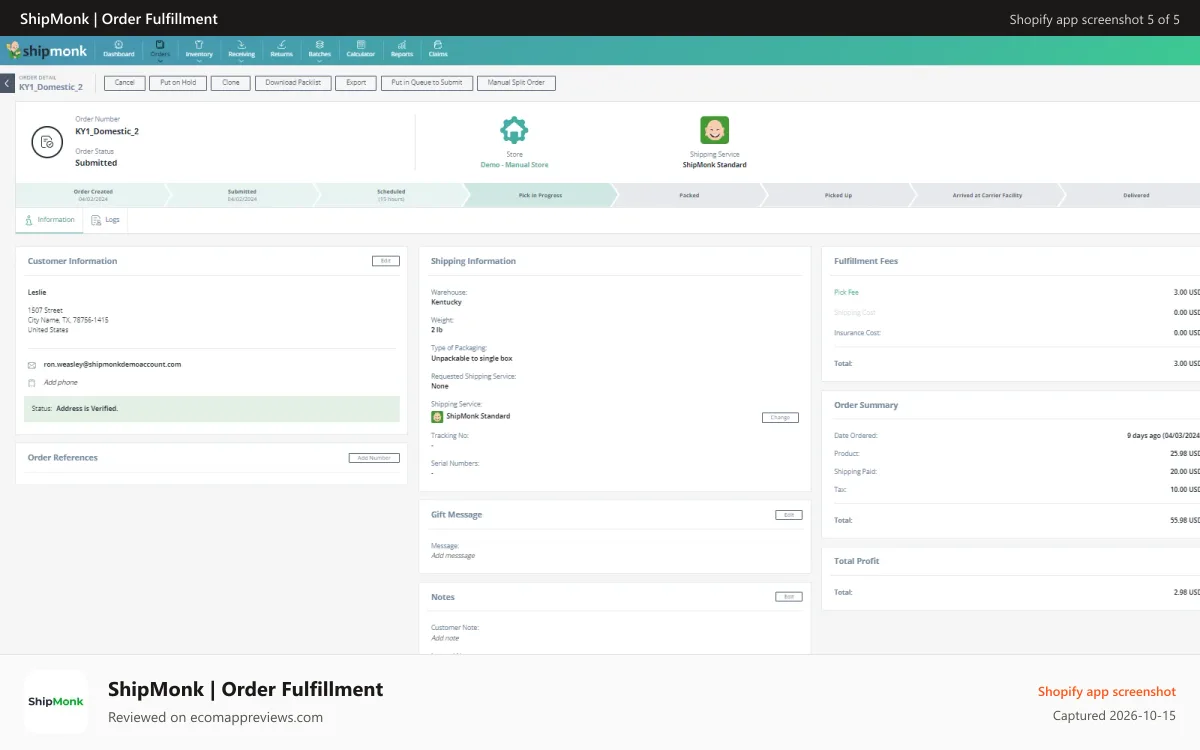This screenshot has width=1200, height=750.
Task: Open the Orders nav icon
Action: tap(160, 45)
